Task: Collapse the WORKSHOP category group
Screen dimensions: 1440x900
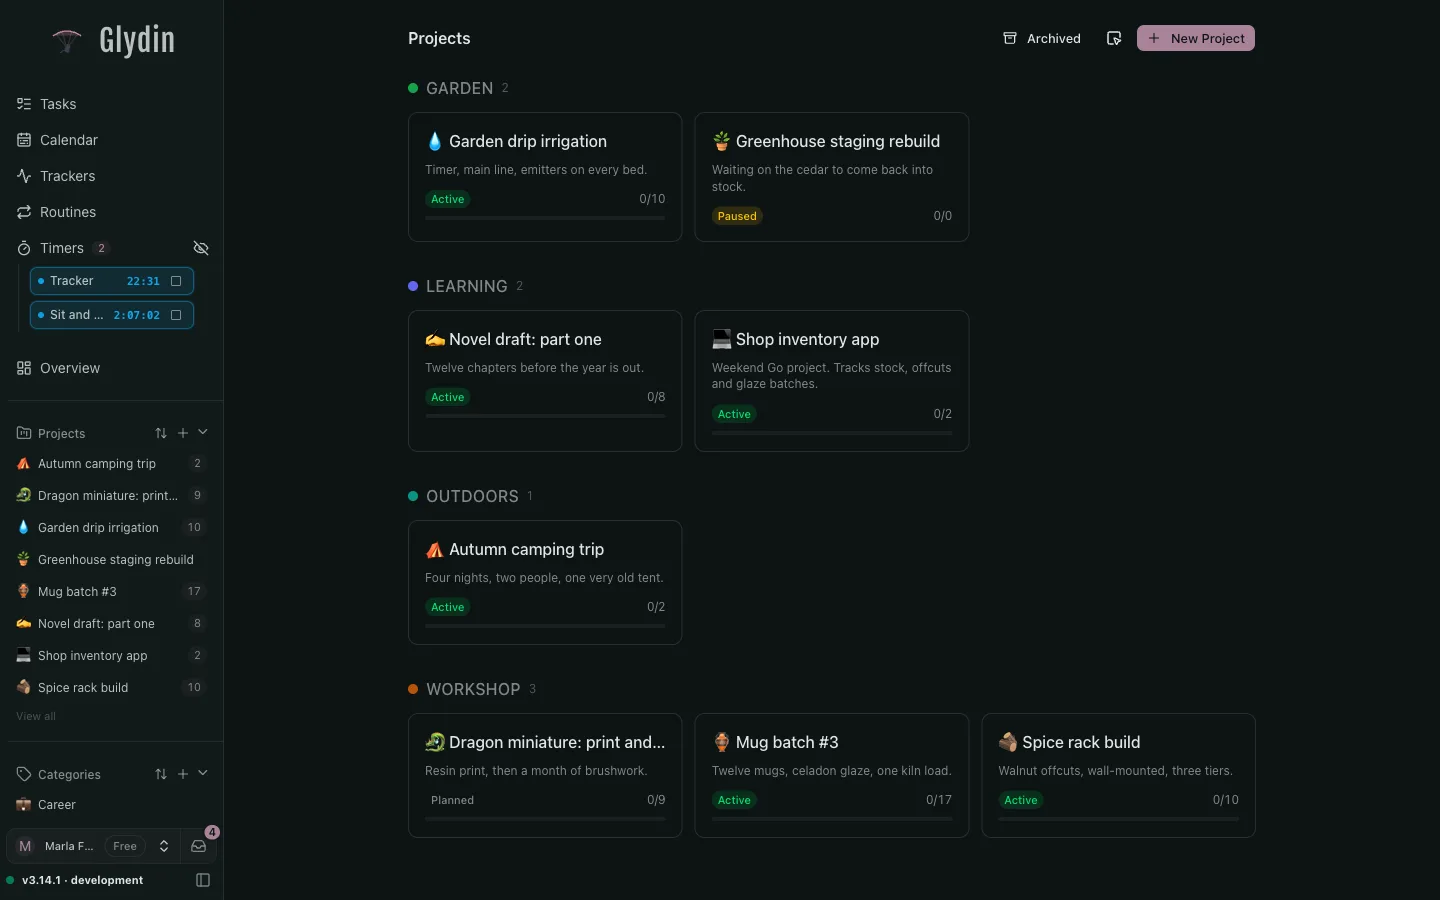Action: (472, 689)
